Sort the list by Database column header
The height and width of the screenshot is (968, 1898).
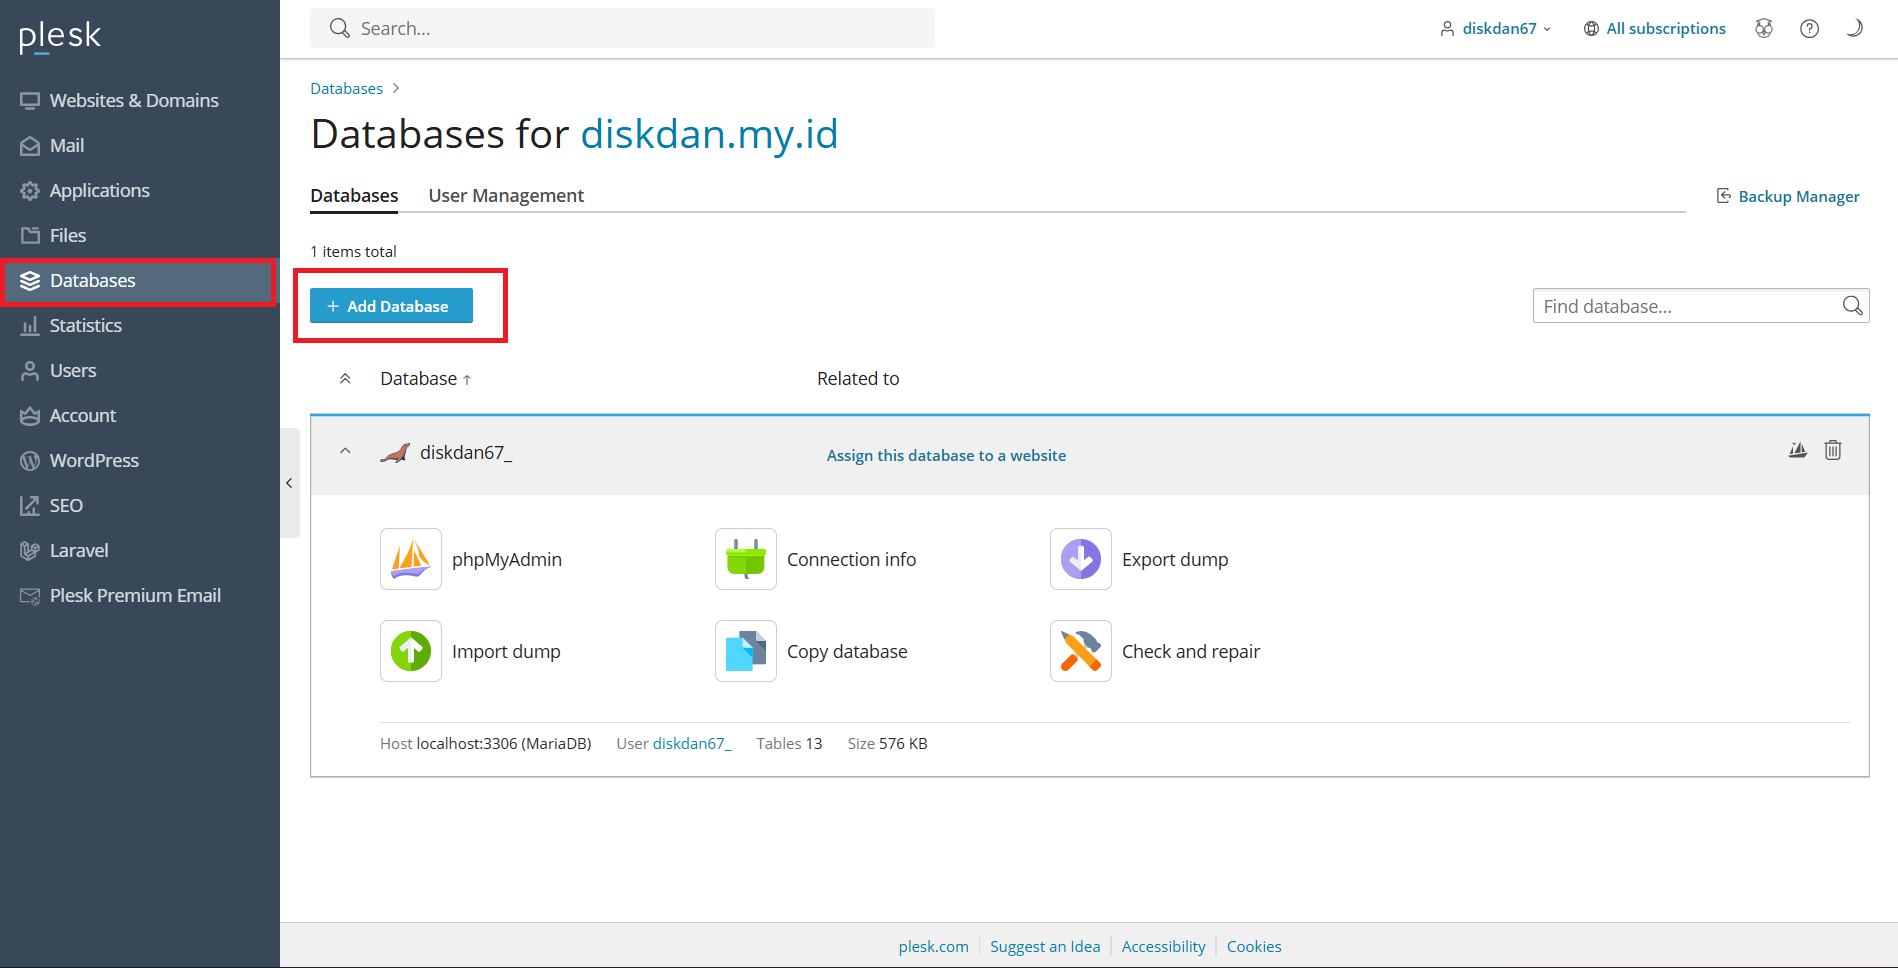click(419, 379)
